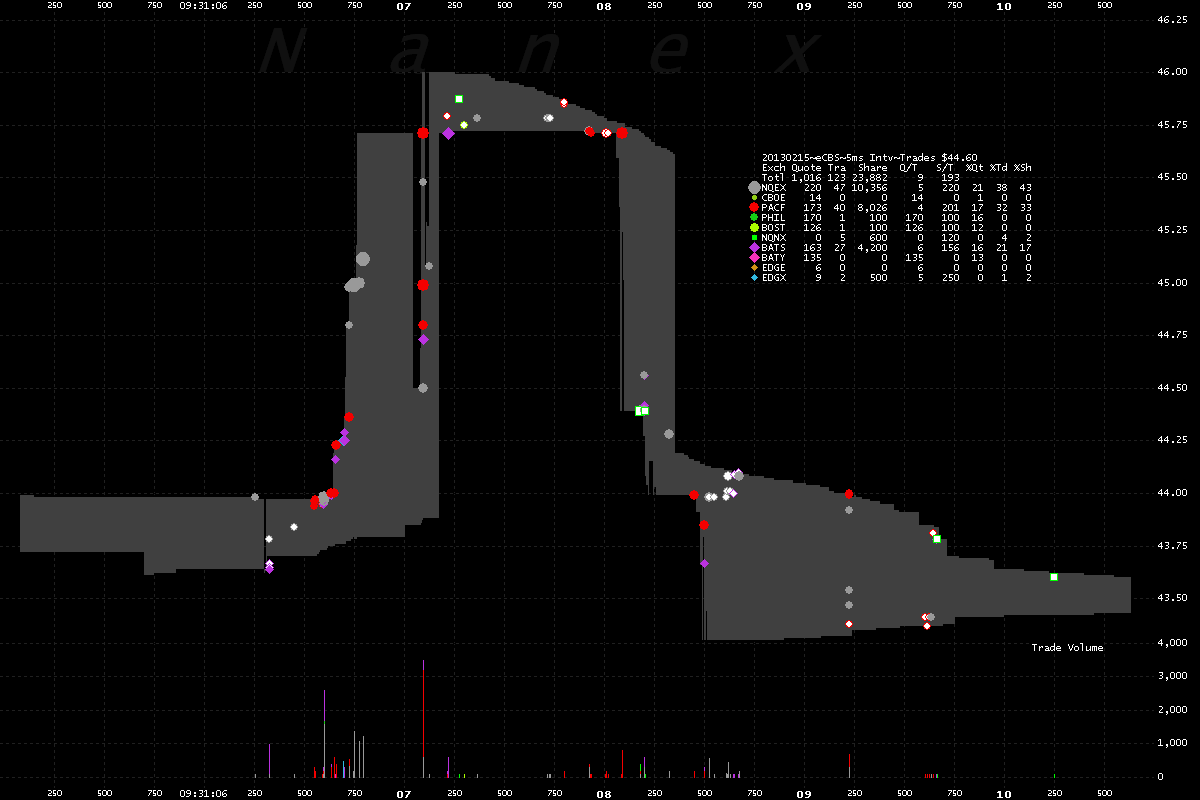The image size is (1200, 800).
Task: Click the green PHIL legend dot
Action: (754, 217)
